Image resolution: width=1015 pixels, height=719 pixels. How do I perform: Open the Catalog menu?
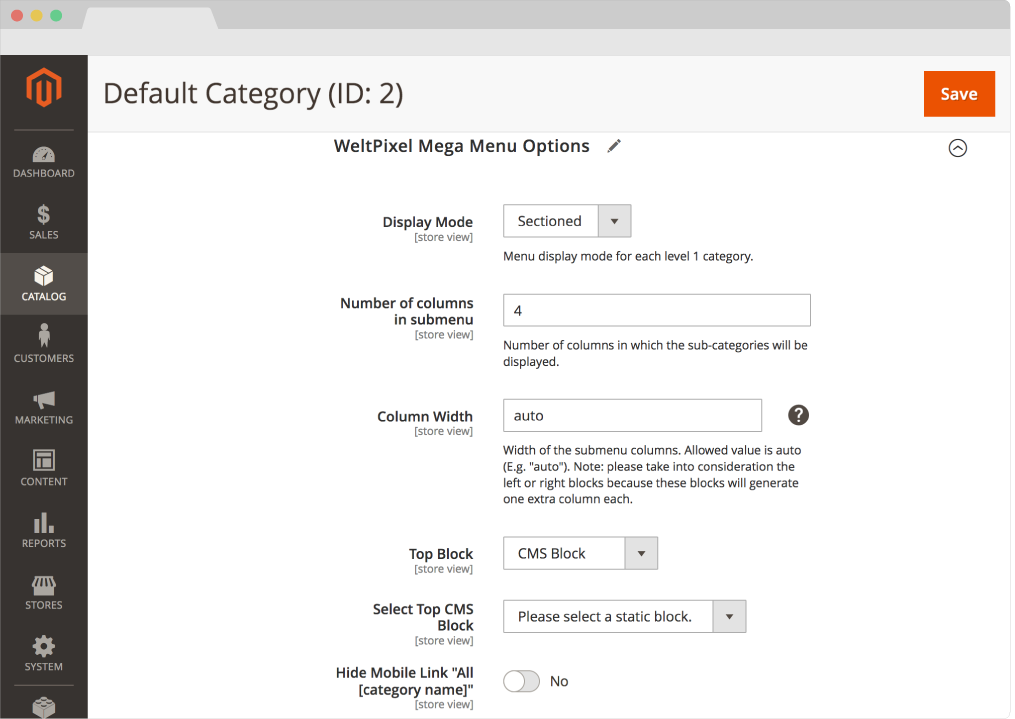[44, 285]
